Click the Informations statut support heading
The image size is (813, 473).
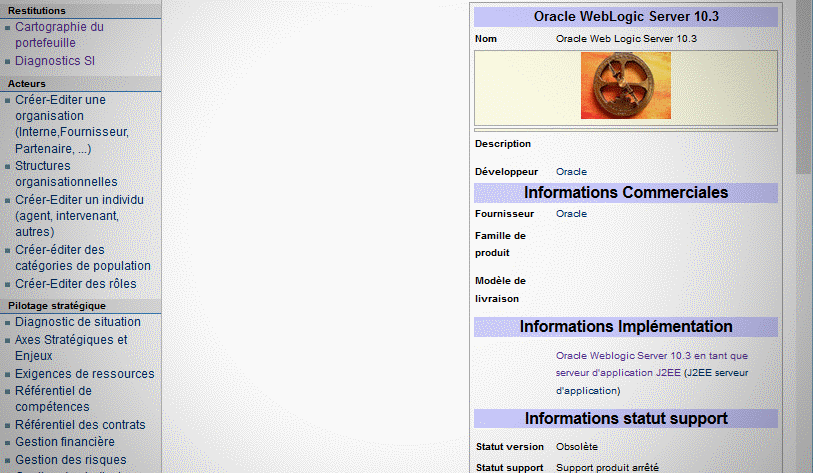pyautogui.click(x=626, y=419)
